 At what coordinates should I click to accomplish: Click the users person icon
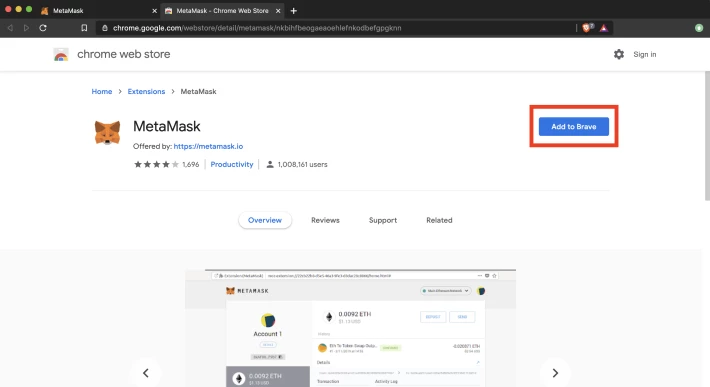click(270, 164)
